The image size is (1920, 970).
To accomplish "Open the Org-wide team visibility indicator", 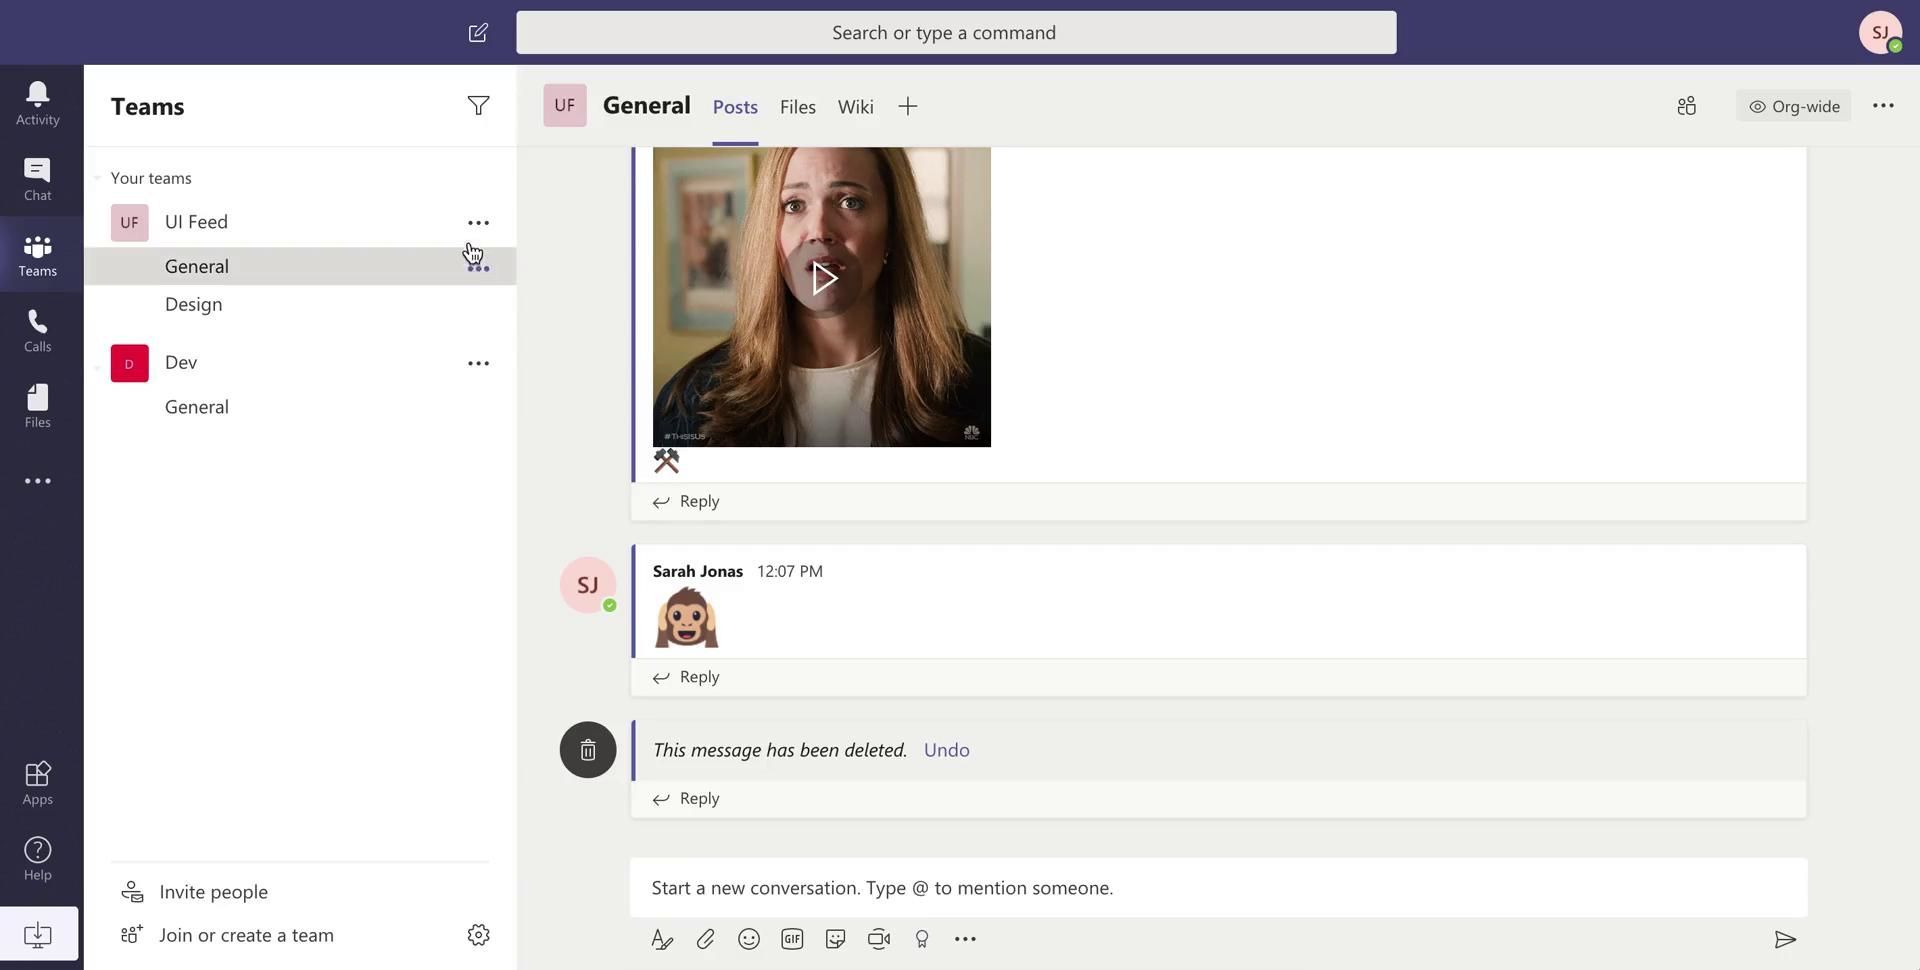I will [x=1794, y=106].
